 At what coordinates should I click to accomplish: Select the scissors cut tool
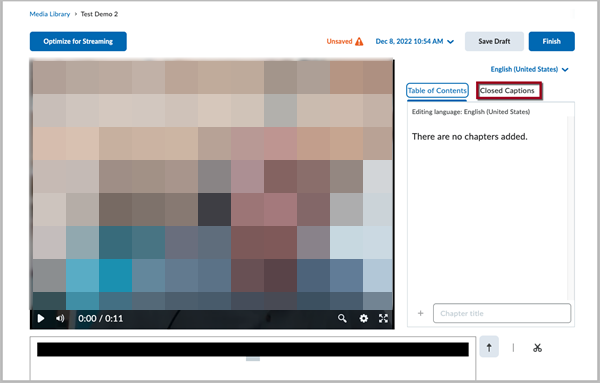[537, 347]
